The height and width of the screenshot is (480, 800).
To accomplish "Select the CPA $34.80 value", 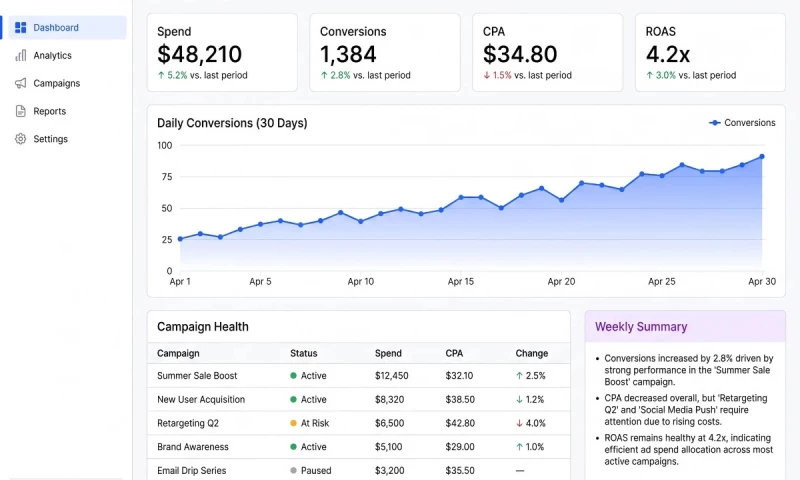I will point(520,54).
